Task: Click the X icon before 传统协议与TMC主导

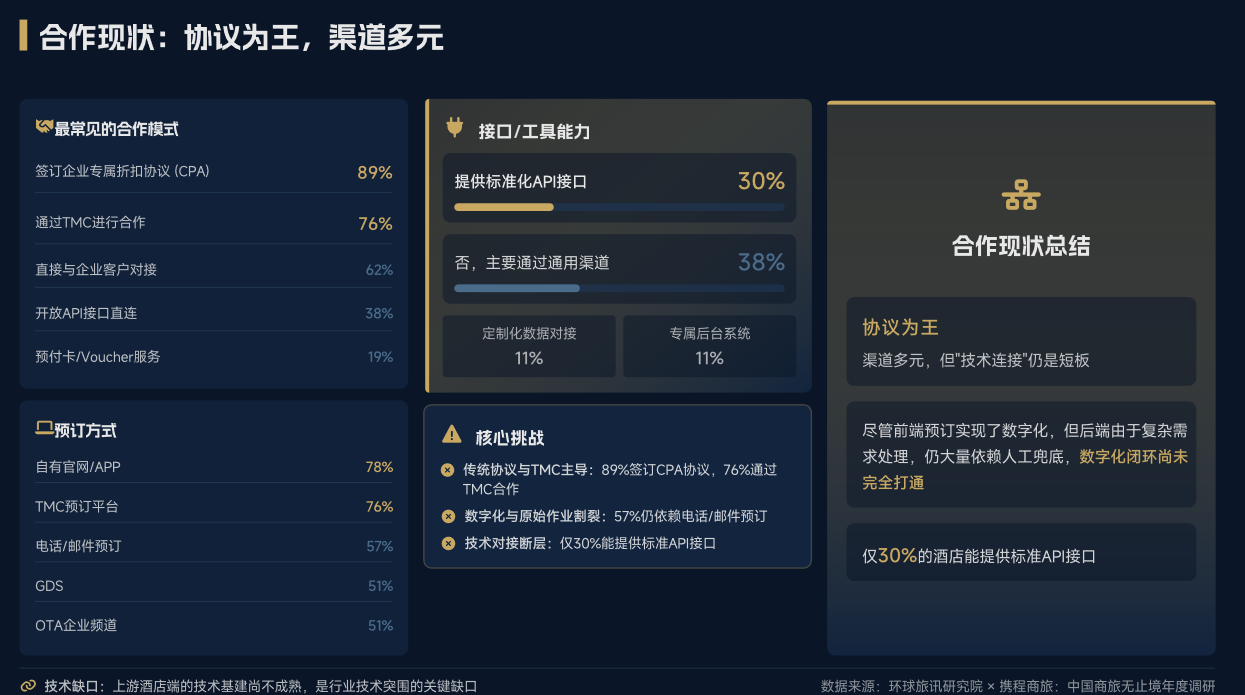Action: point(447,469)
